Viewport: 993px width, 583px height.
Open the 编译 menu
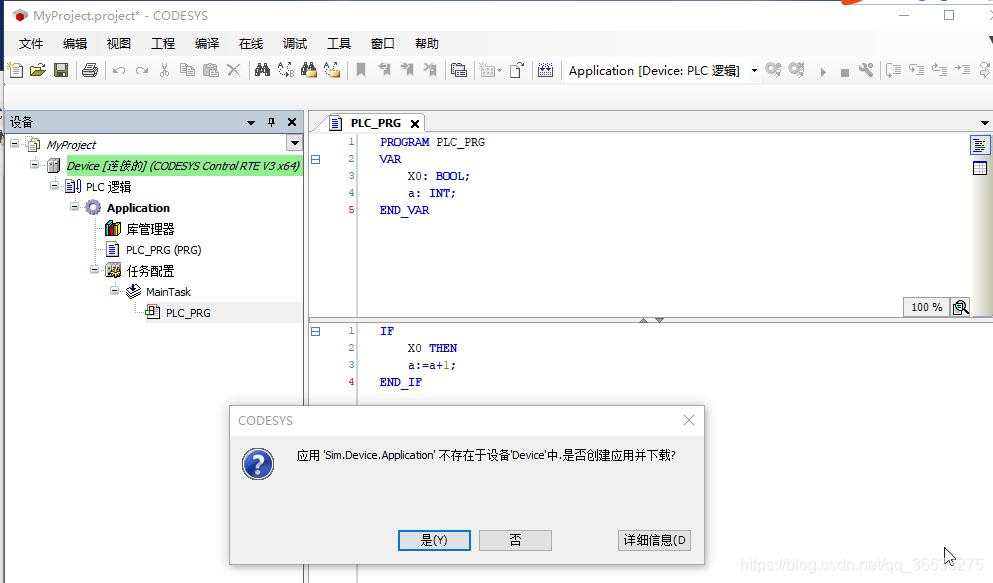click(207, 43)
